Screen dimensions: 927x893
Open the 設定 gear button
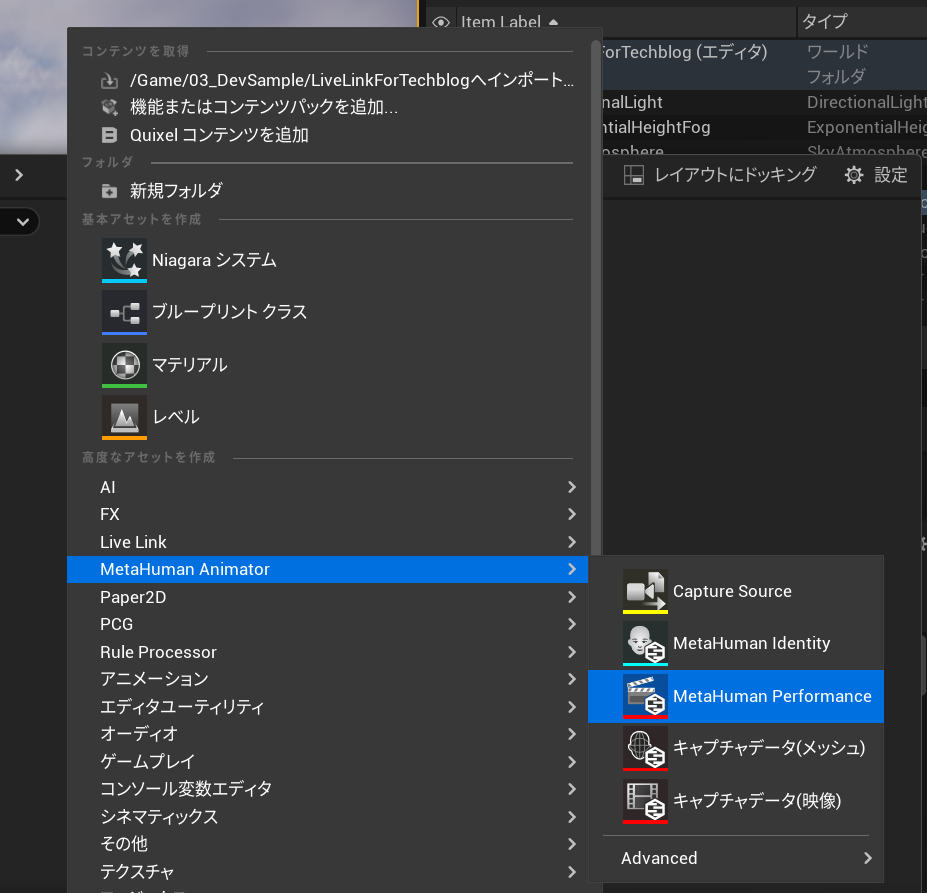click(x=876, y=175)
